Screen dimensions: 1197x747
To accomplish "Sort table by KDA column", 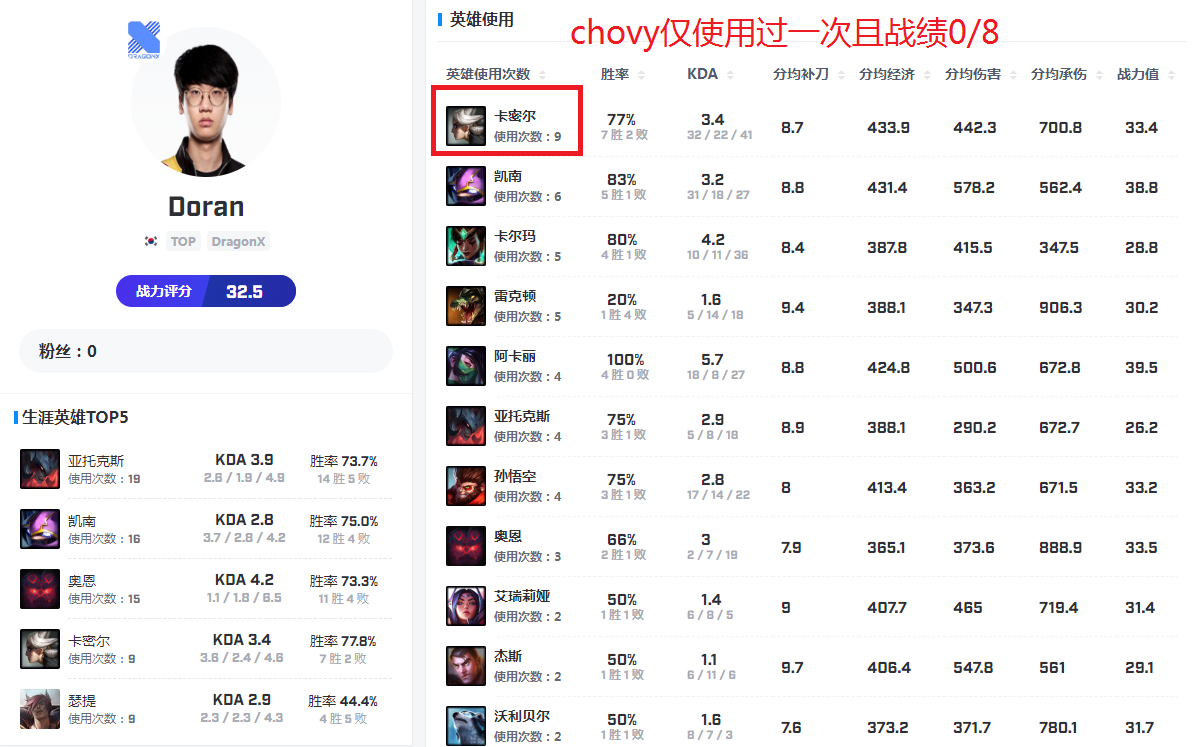I will pyautogui.click(x=710, y=74).
